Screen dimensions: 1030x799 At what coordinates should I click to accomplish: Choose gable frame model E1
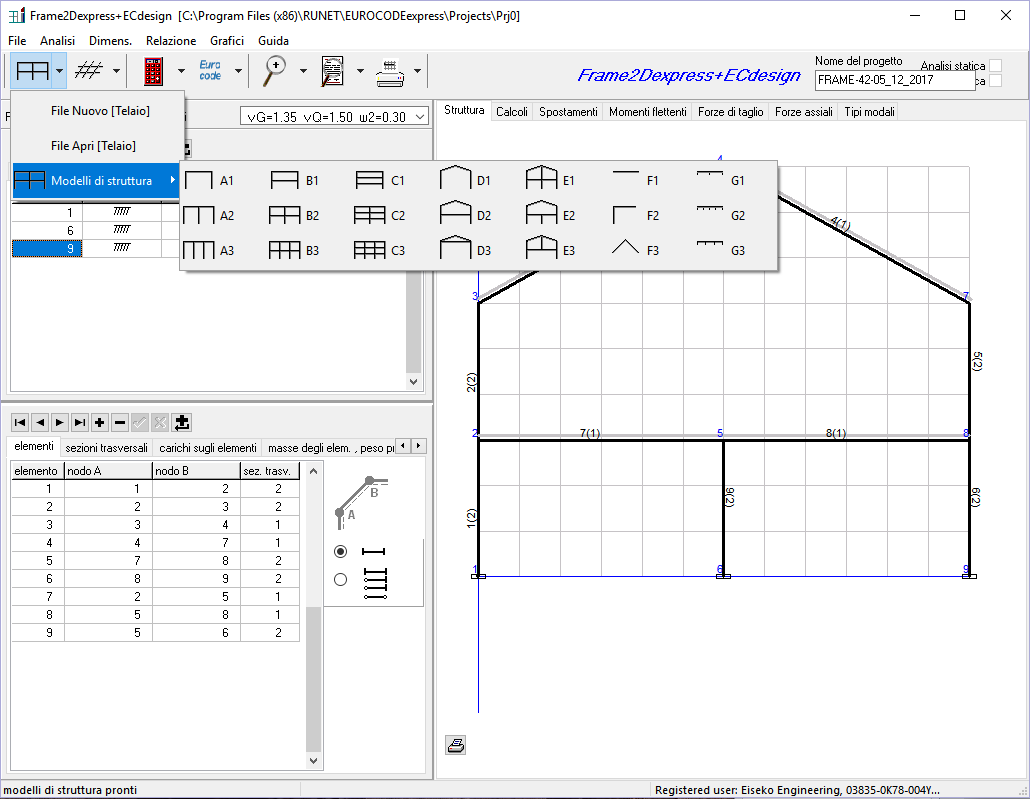click(550, 179)
